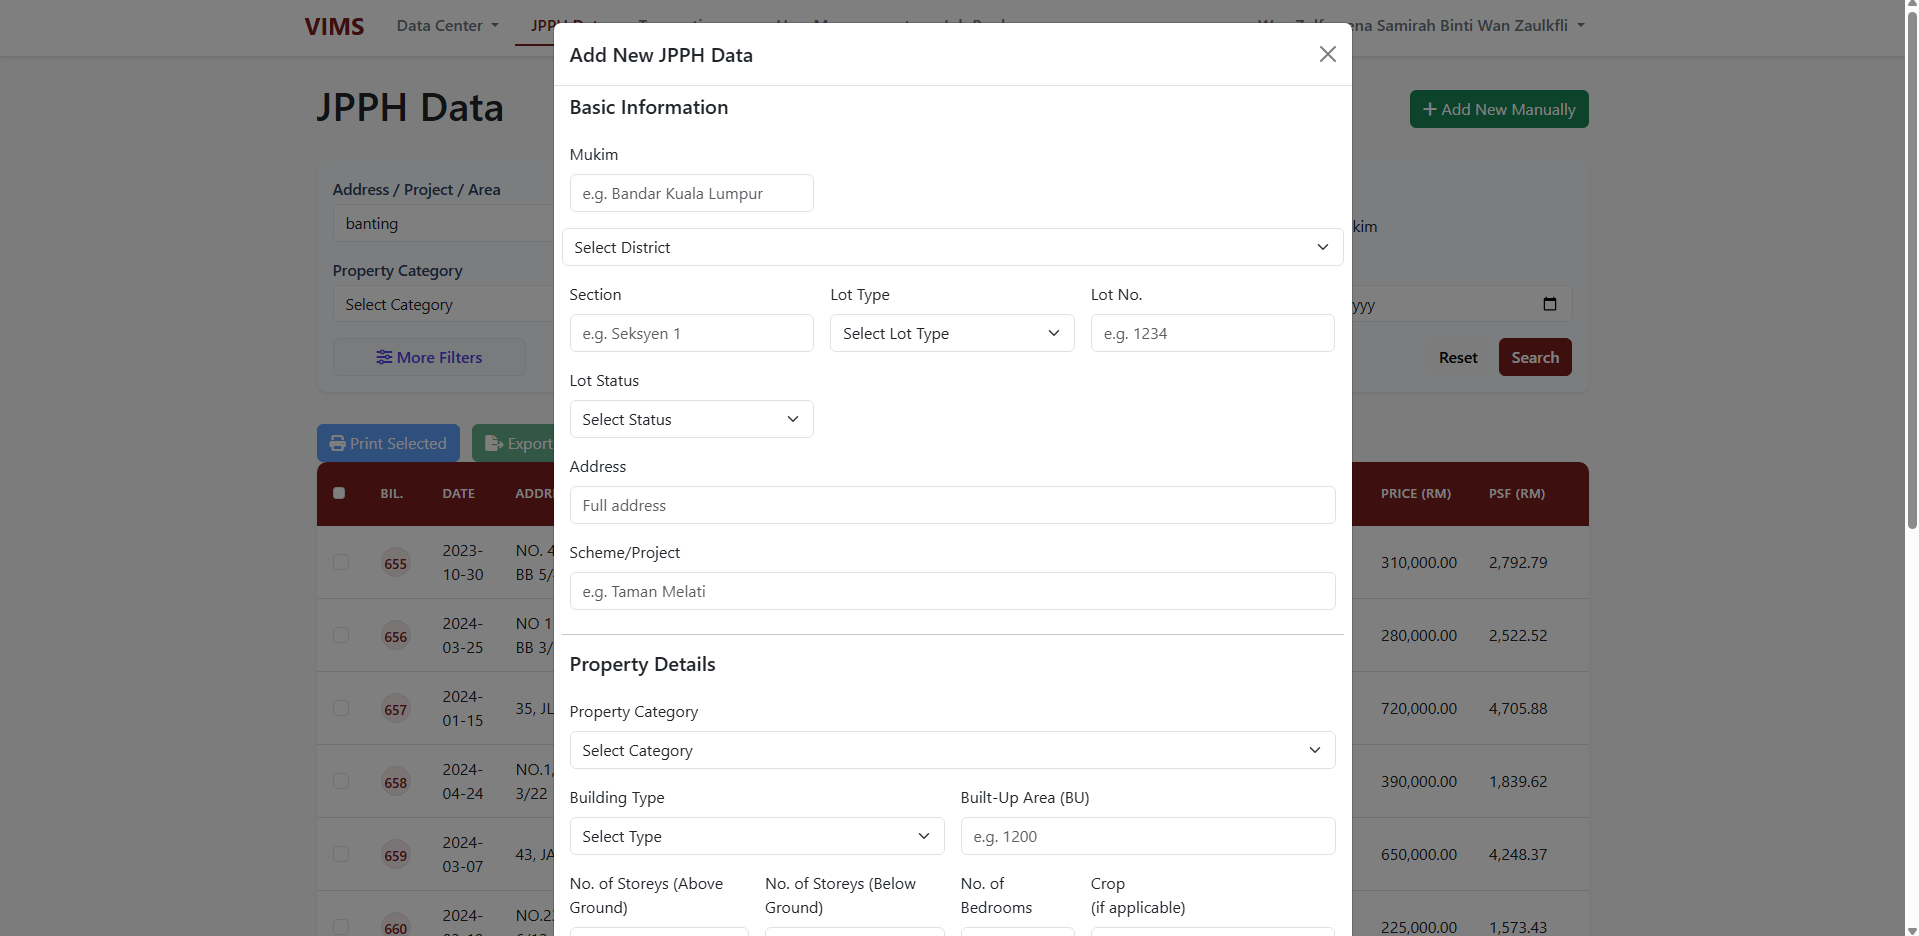Click the plus icon on Add New Manually
This screenshot has height=936, width=1919.
[x=1429, y=109]
